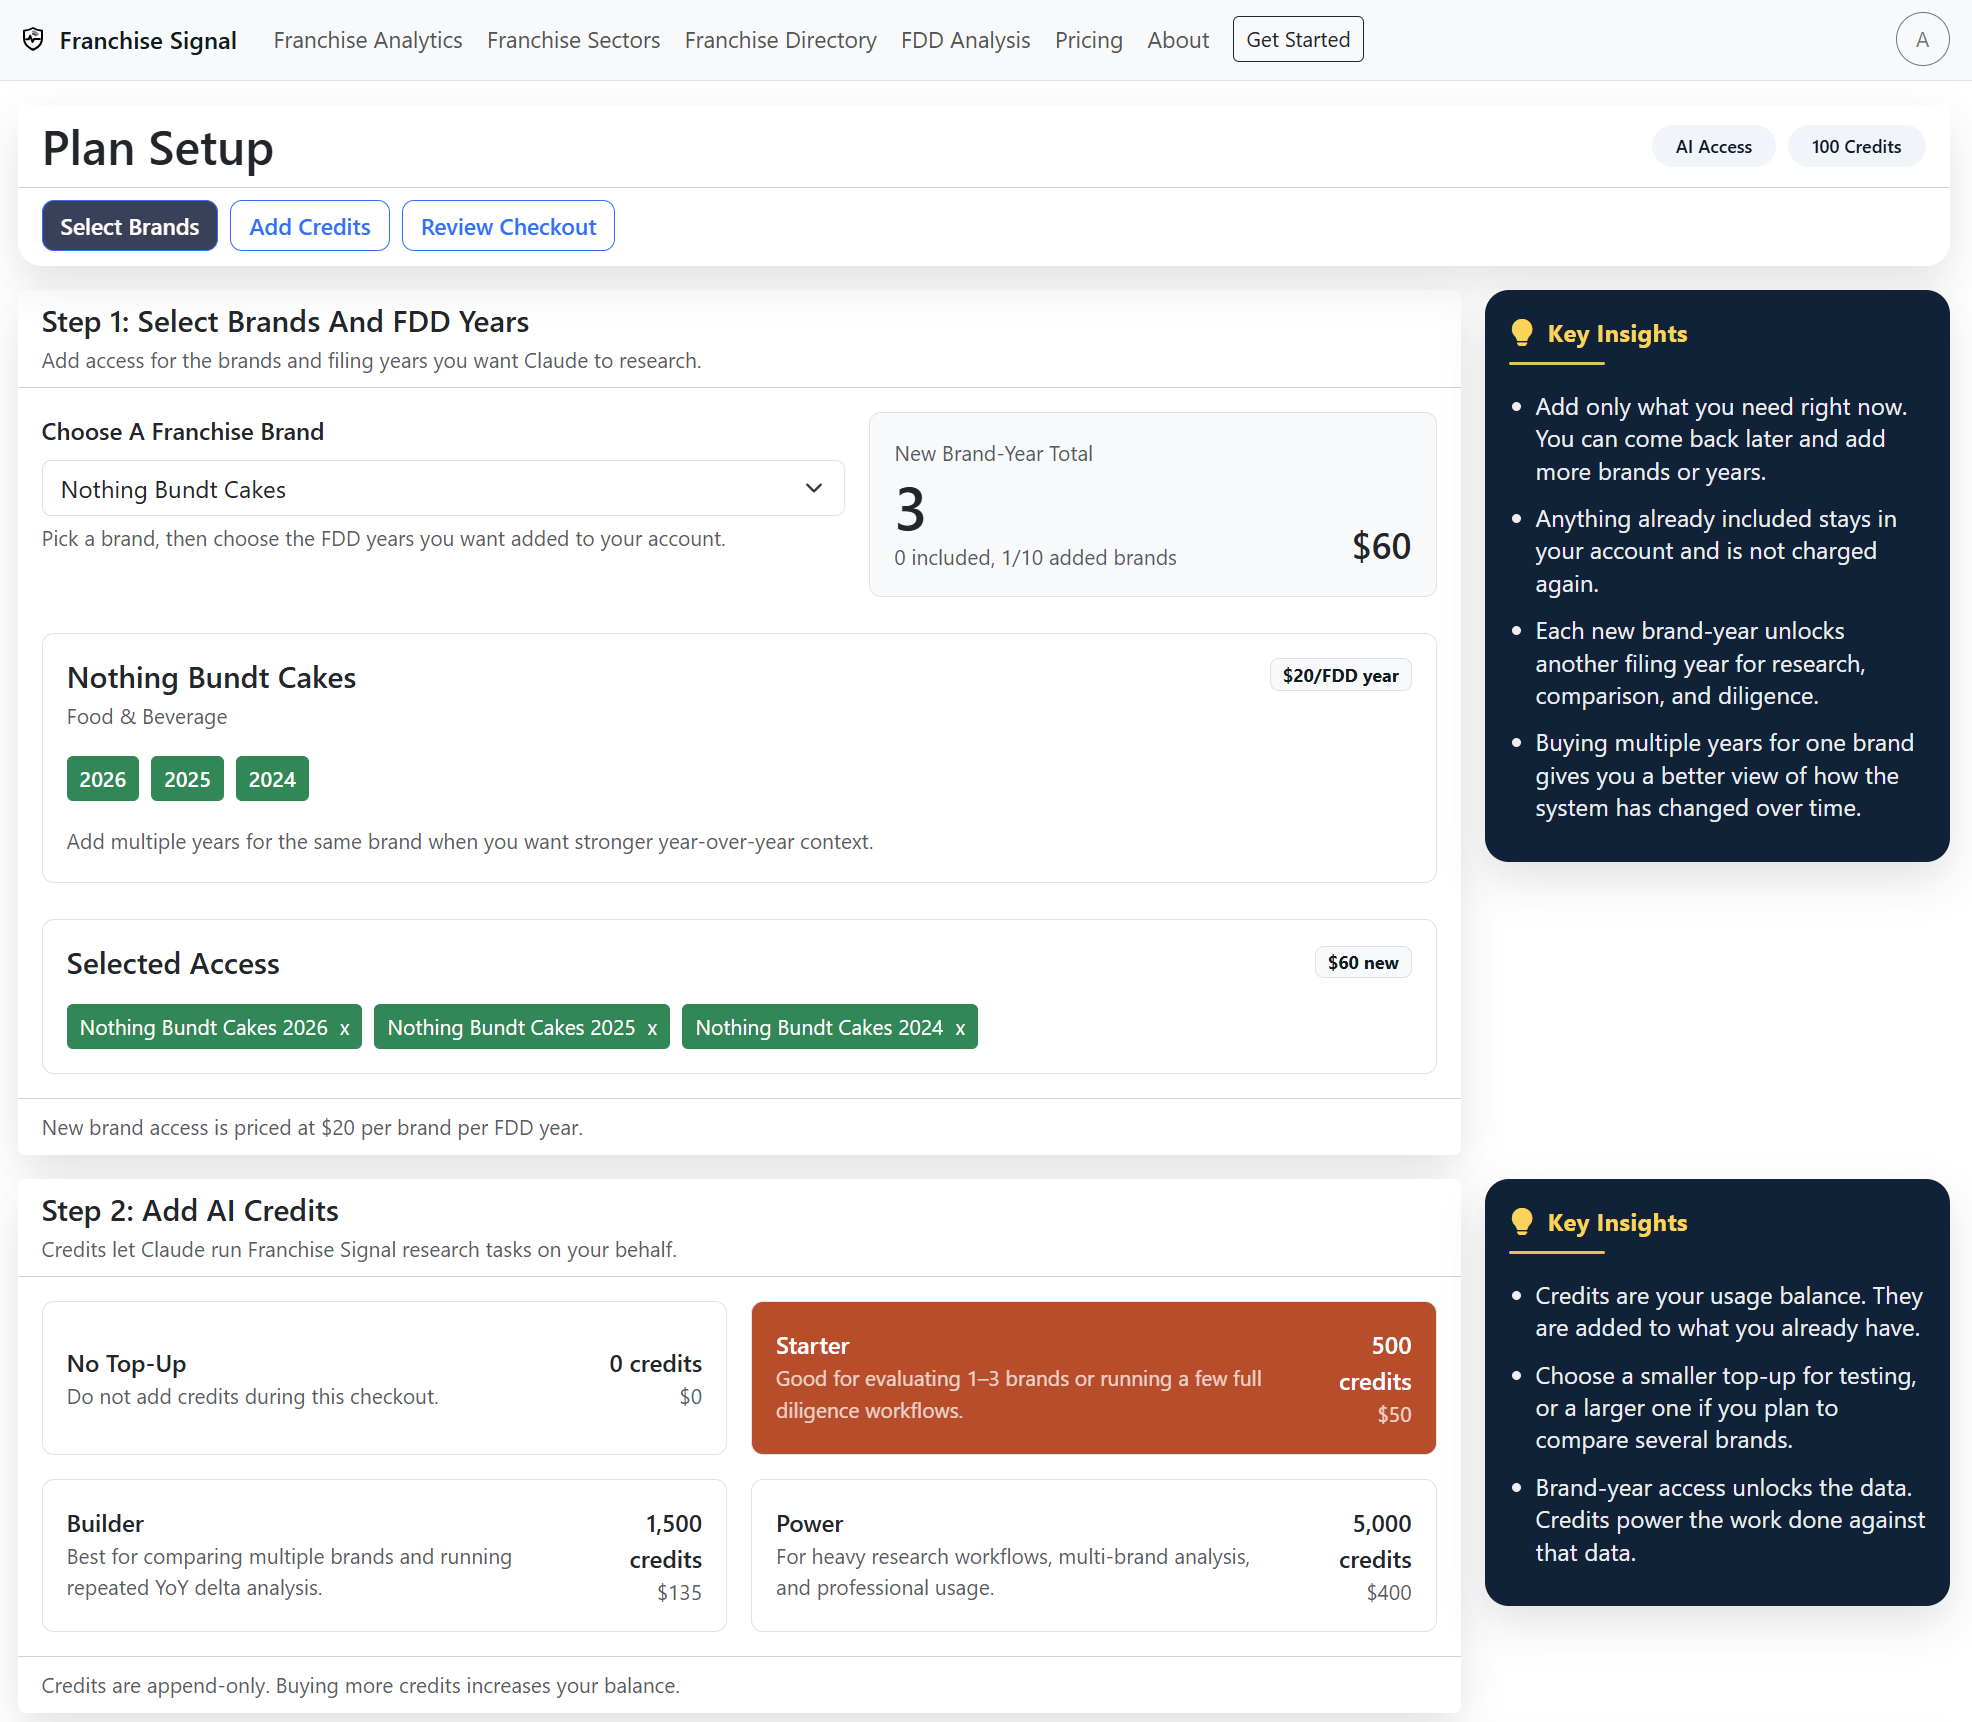Screen dimensions: 1972x1722
Task: Click the $400 Power plan price
Action: coord(1389,1592)
